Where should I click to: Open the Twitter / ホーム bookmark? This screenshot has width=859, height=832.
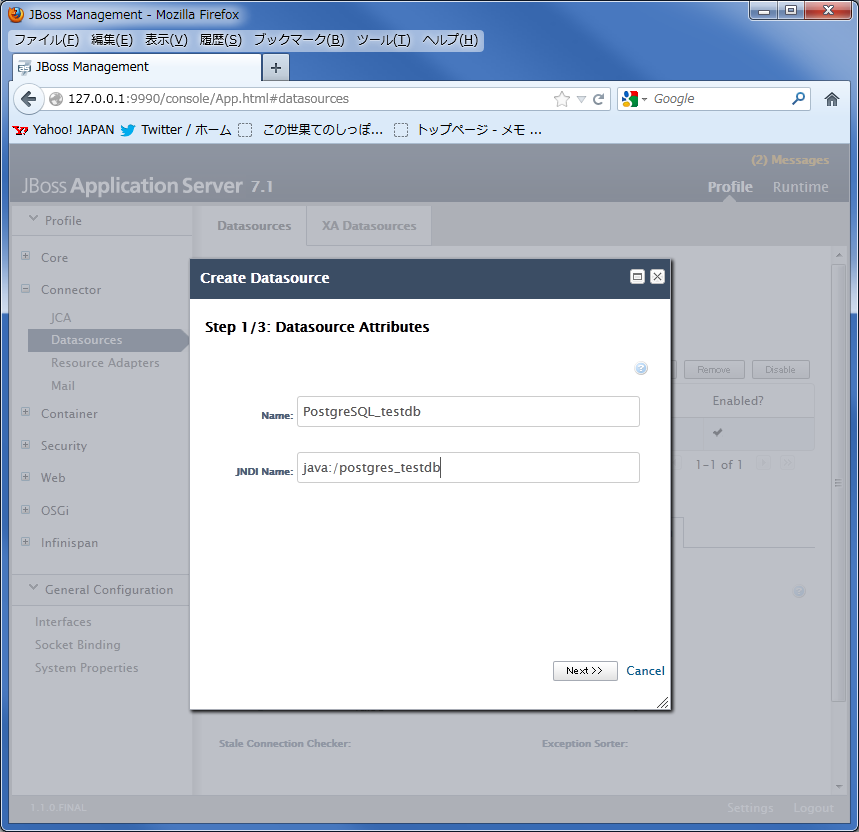176,130
